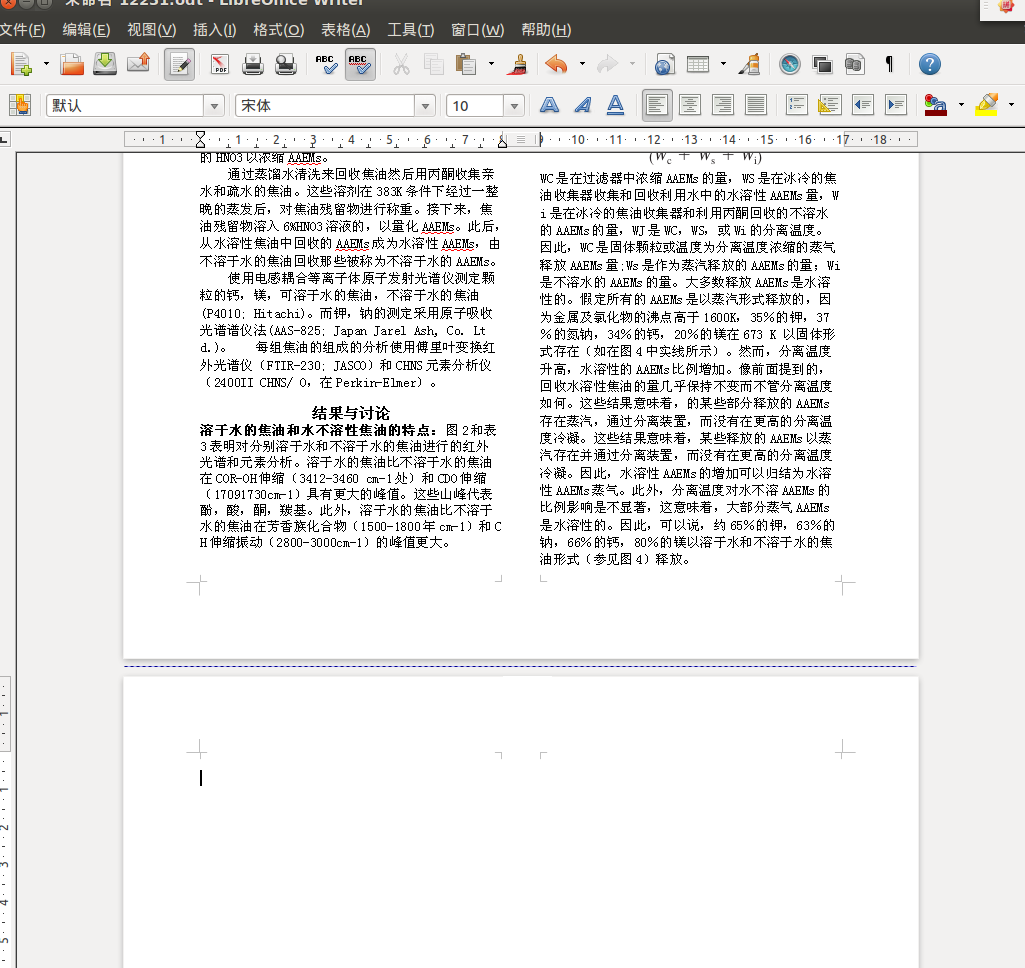Screen dimensions: 1025x968
Task: Open the Styles and Formatting icon
Action: click(x=20, y=105)
